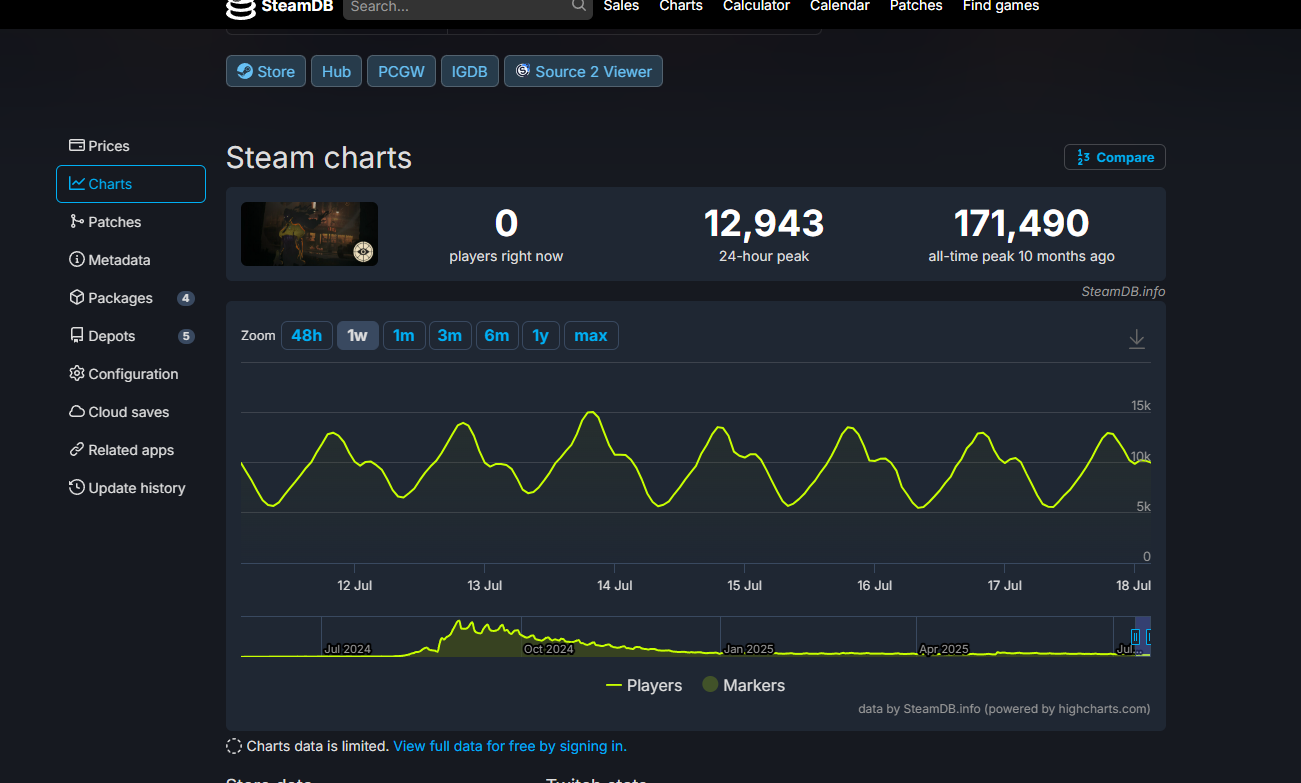
Task: Click the Charts line-graph icon
Action: coord(76,184)
